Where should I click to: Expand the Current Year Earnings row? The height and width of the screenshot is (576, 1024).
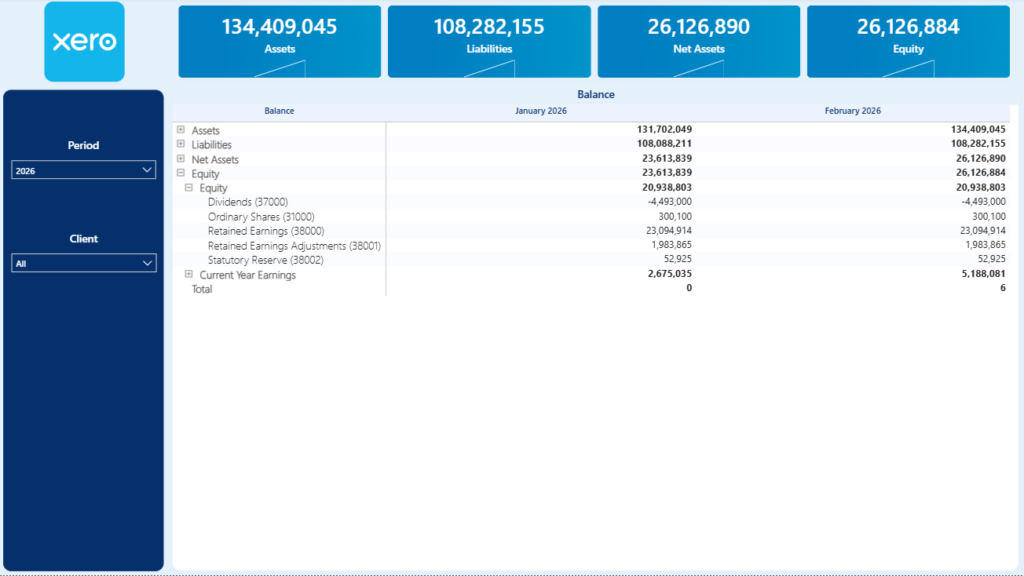189,275
